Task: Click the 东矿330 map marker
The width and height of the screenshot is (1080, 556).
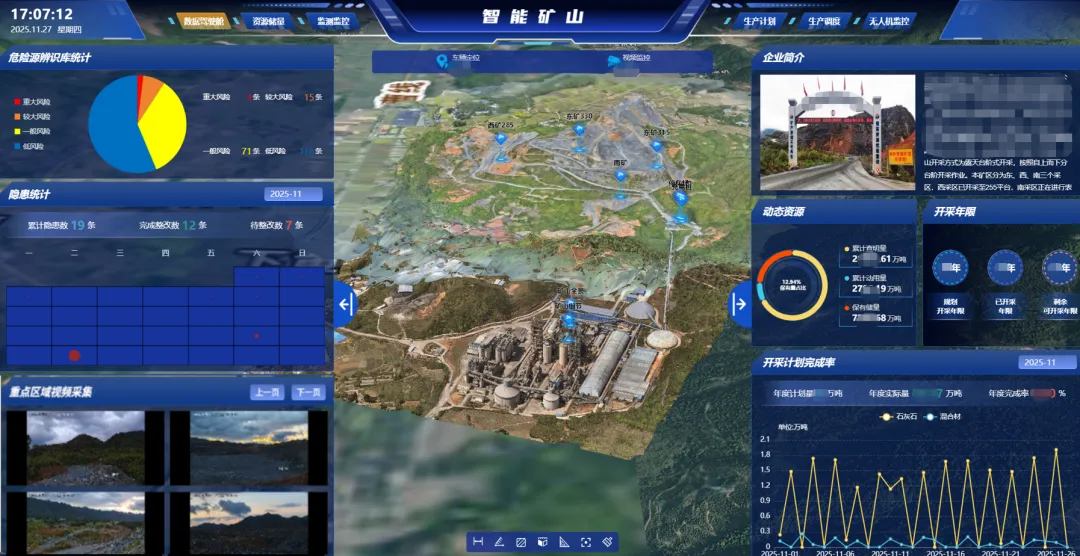Action: [579, 130]
